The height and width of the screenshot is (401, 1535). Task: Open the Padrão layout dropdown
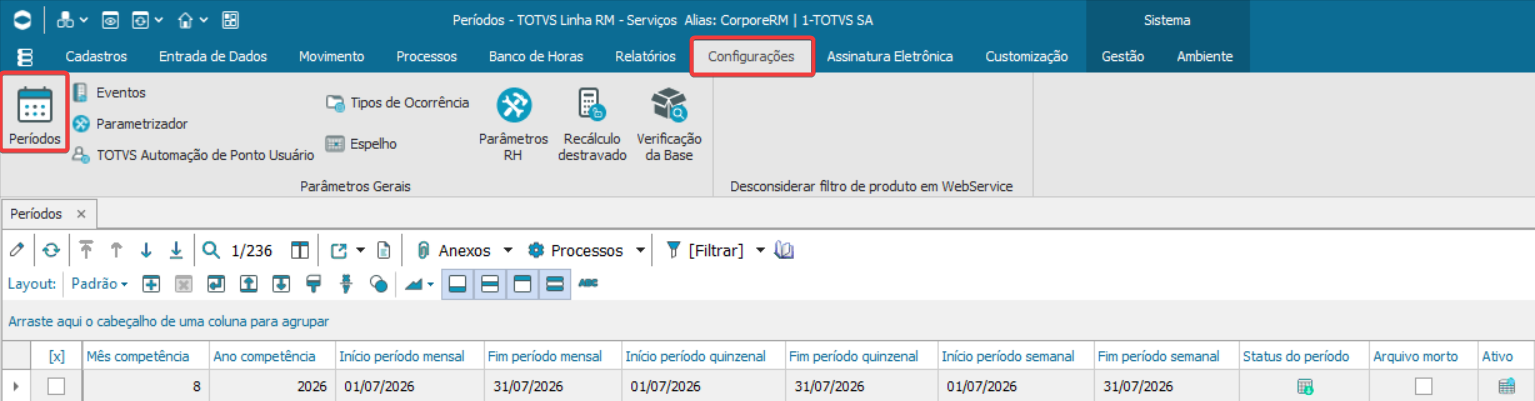click(x=99, y=284)
